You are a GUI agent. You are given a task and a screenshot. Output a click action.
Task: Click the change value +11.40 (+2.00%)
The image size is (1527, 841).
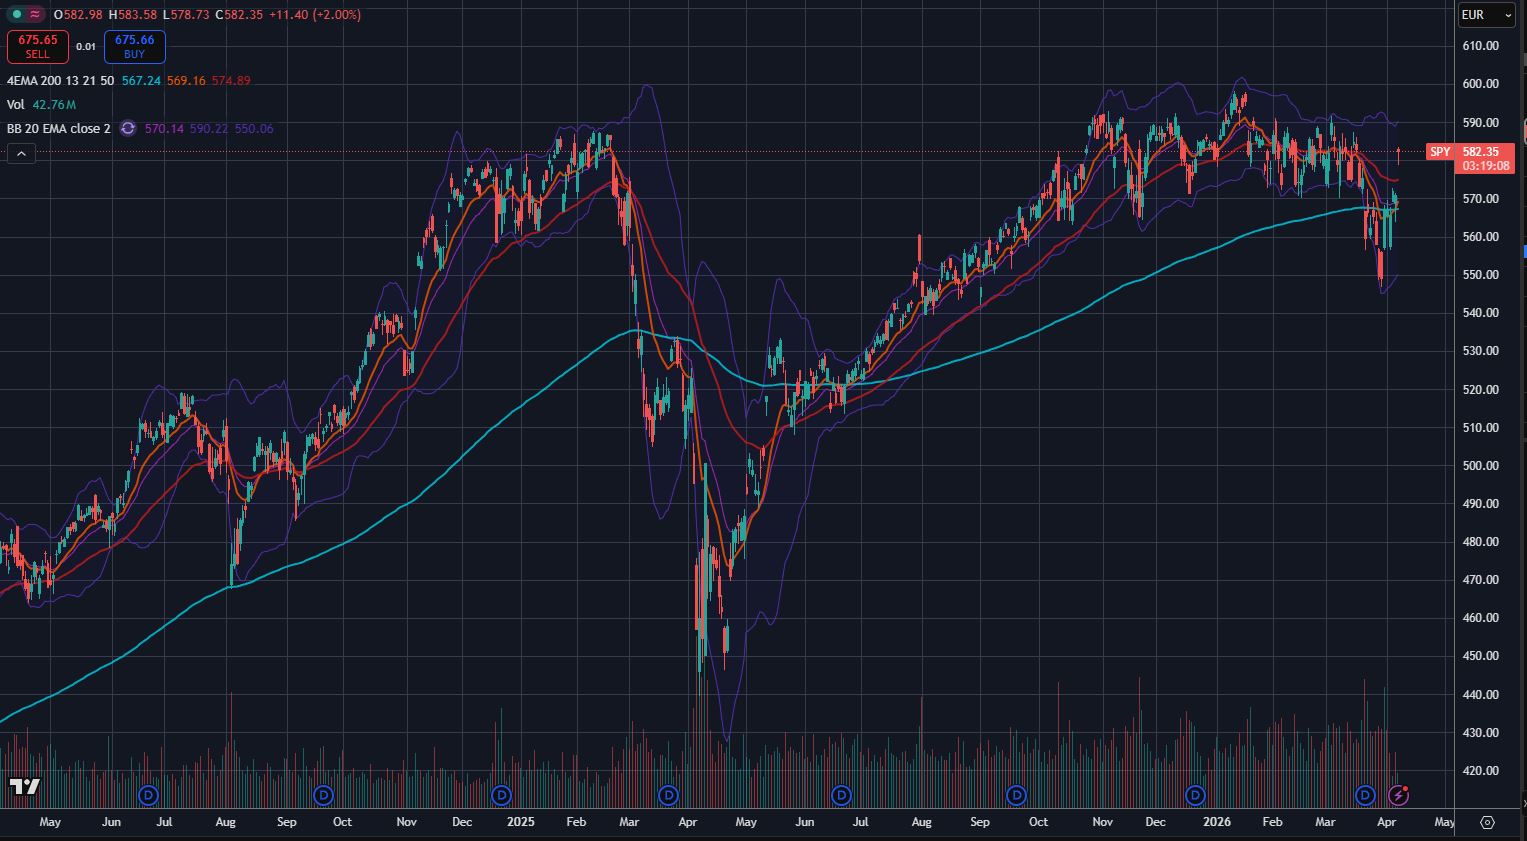tap(314, 15)
